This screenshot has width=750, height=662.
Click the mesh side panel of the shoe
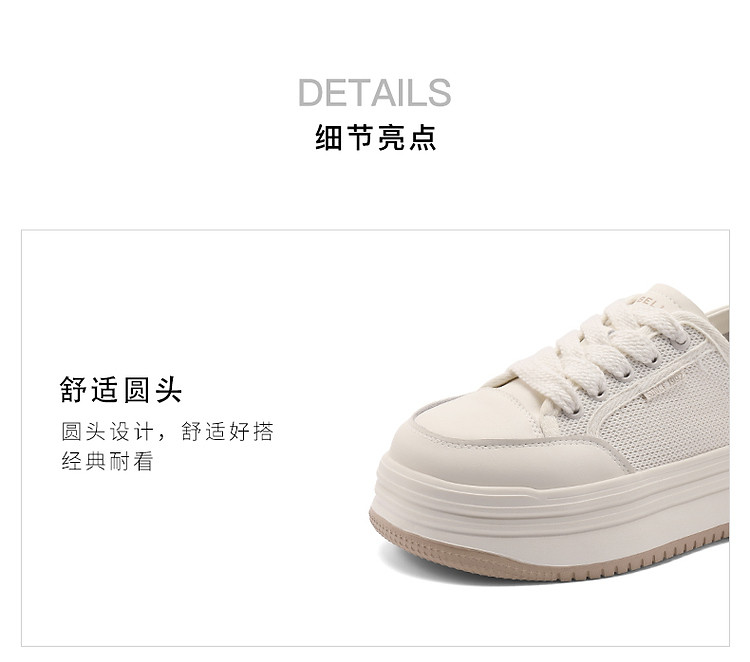(670, 416)
